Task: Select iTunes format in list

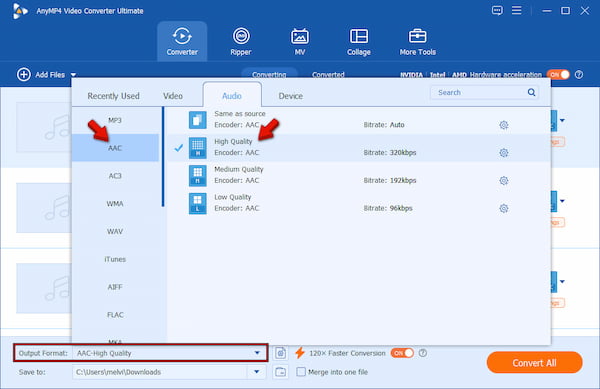Action: click(115, 259)
